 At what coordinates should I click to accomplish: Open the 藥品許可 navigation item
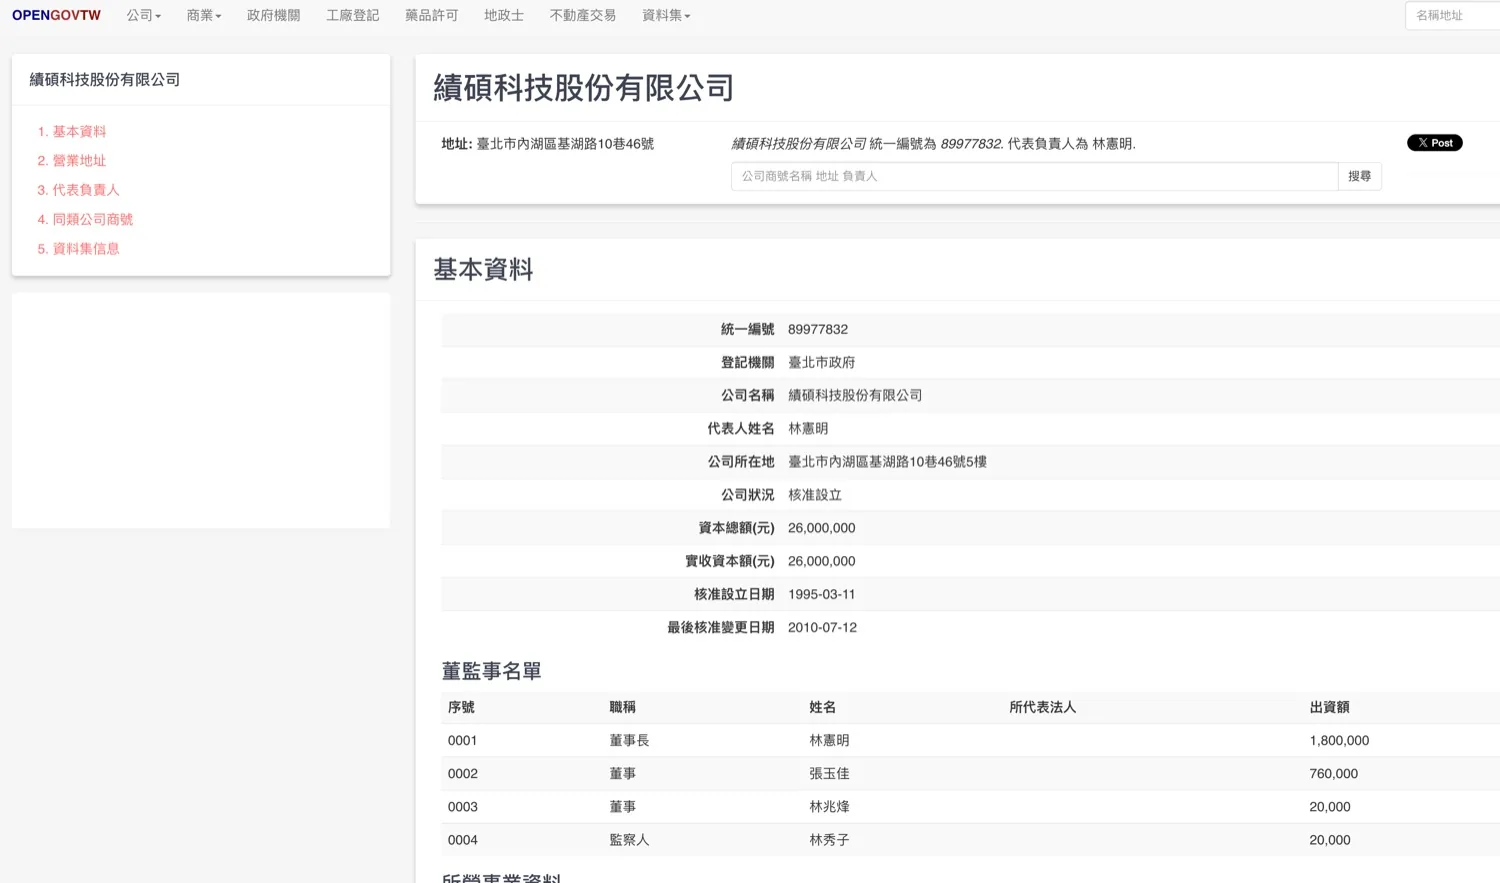click(x=431, y=15)
